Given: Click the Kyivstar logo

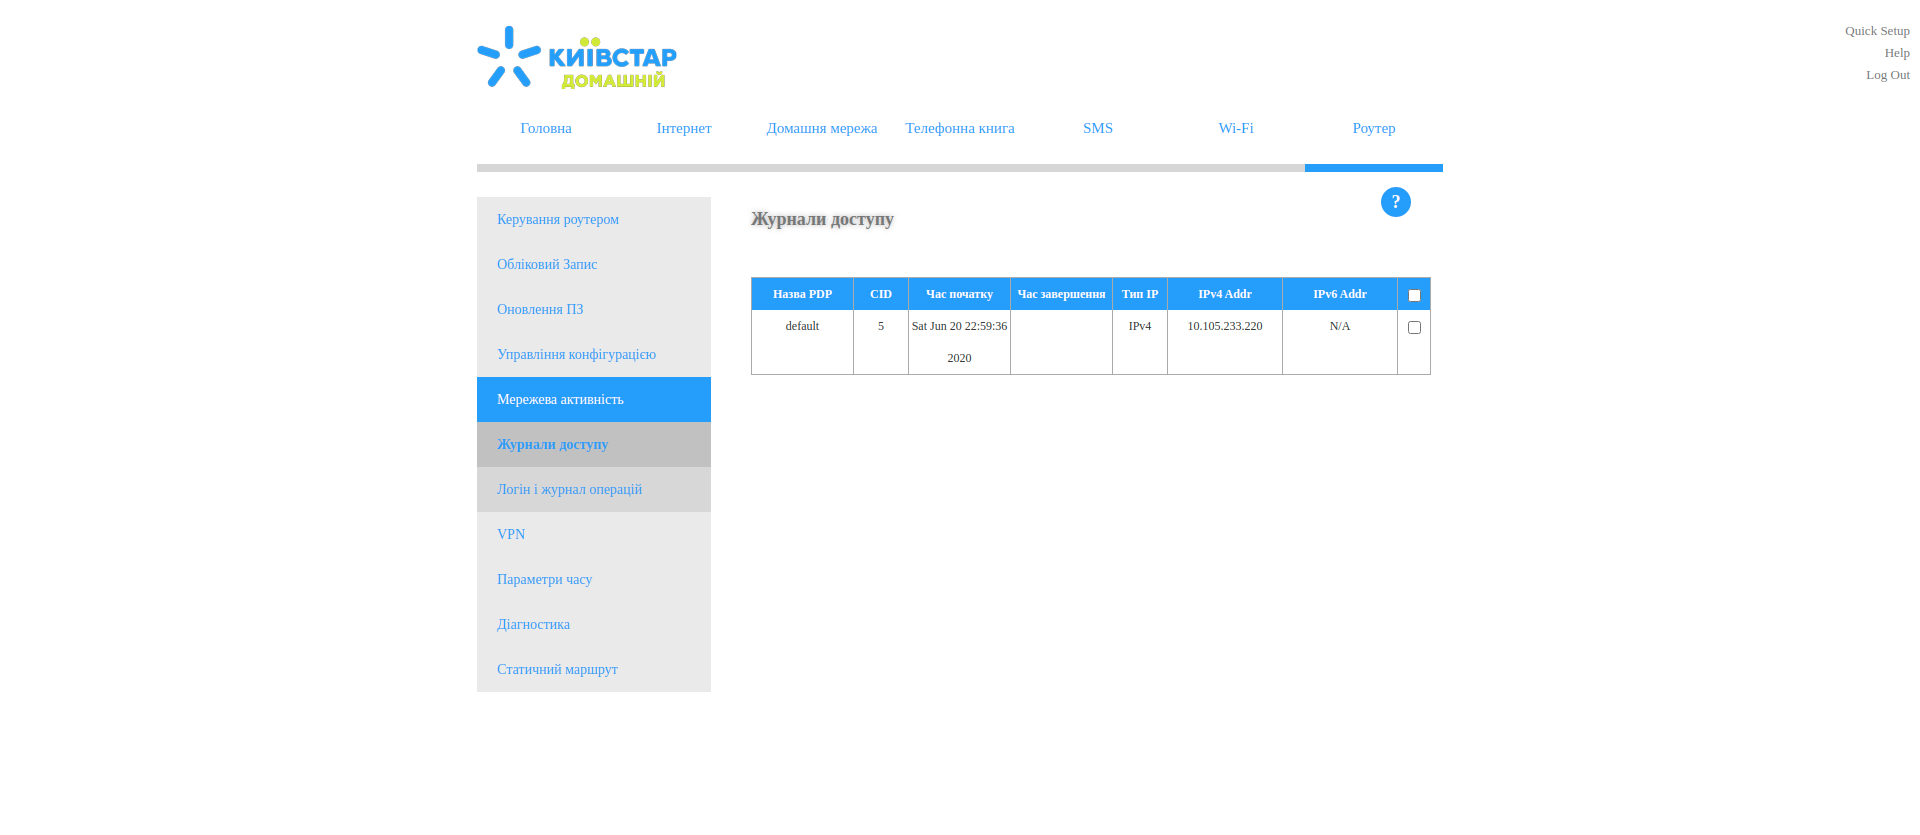Looking at the screenshot, I should point(577,58).
